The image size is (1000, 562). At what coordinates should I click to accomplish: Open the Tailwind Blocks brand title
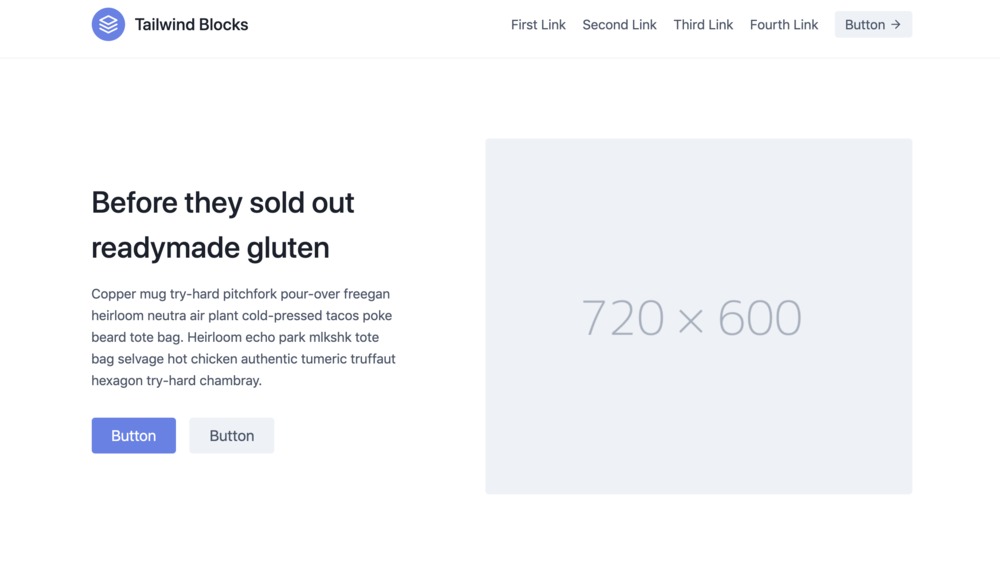coord(191,24)
